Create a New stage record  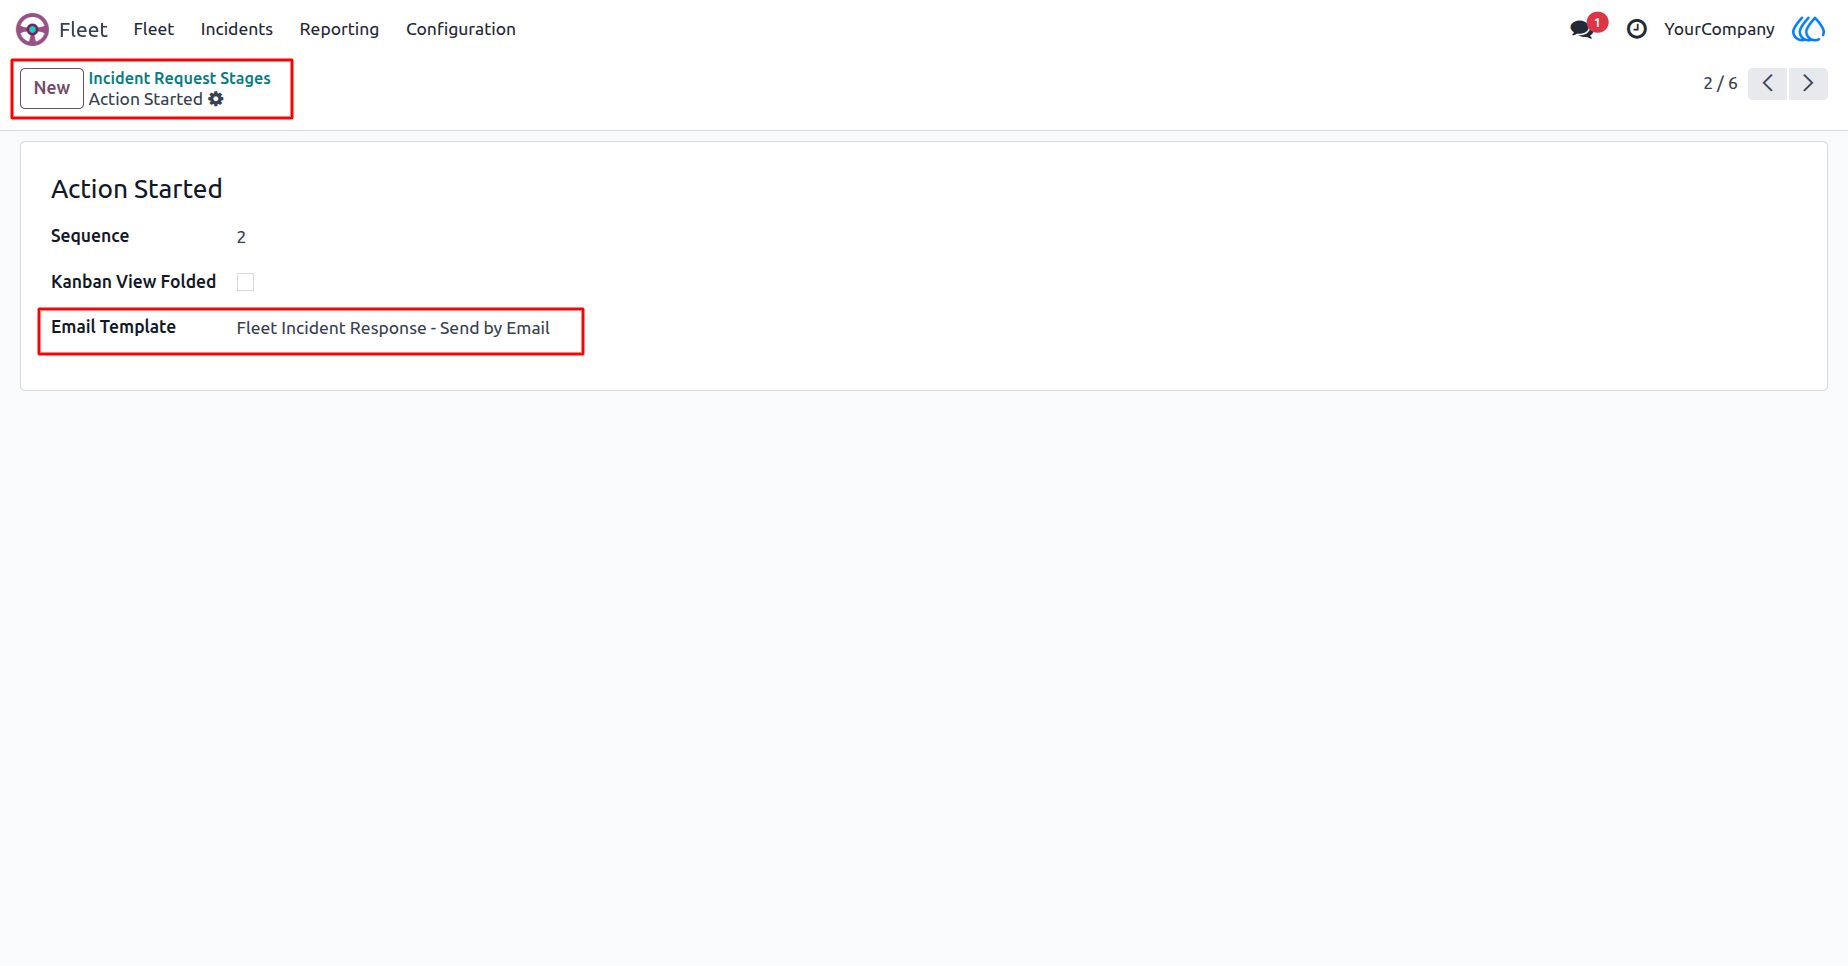[x=52, y=88]
